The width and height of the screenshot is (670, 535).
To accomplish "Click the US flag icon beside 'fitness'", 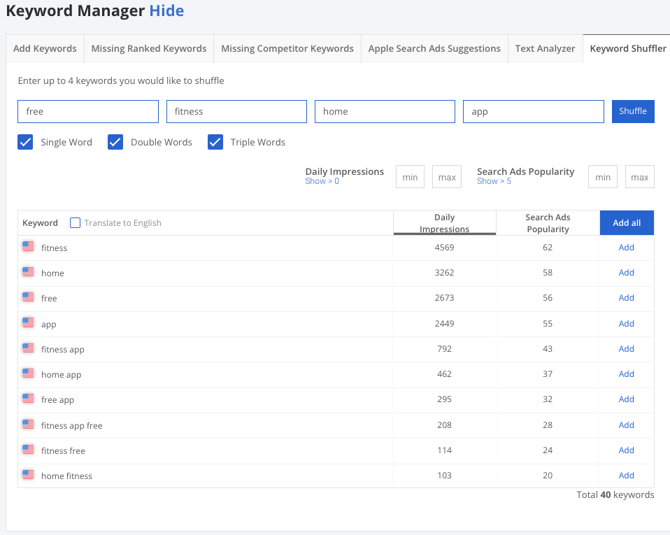I will point(28,247).
